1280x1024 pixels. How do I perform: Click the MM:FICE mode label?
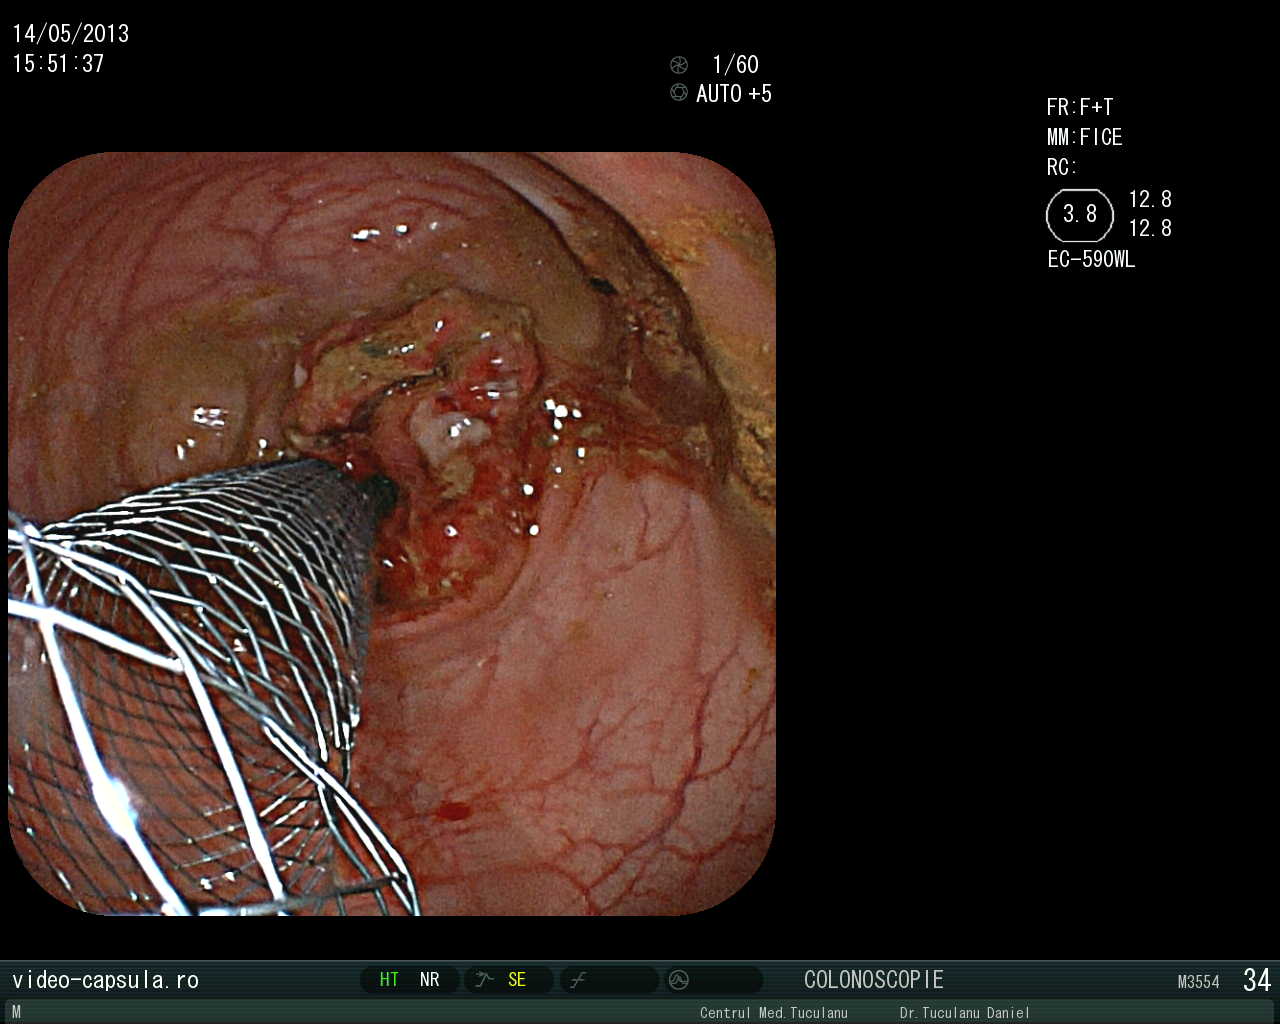tap(1085, 137)
